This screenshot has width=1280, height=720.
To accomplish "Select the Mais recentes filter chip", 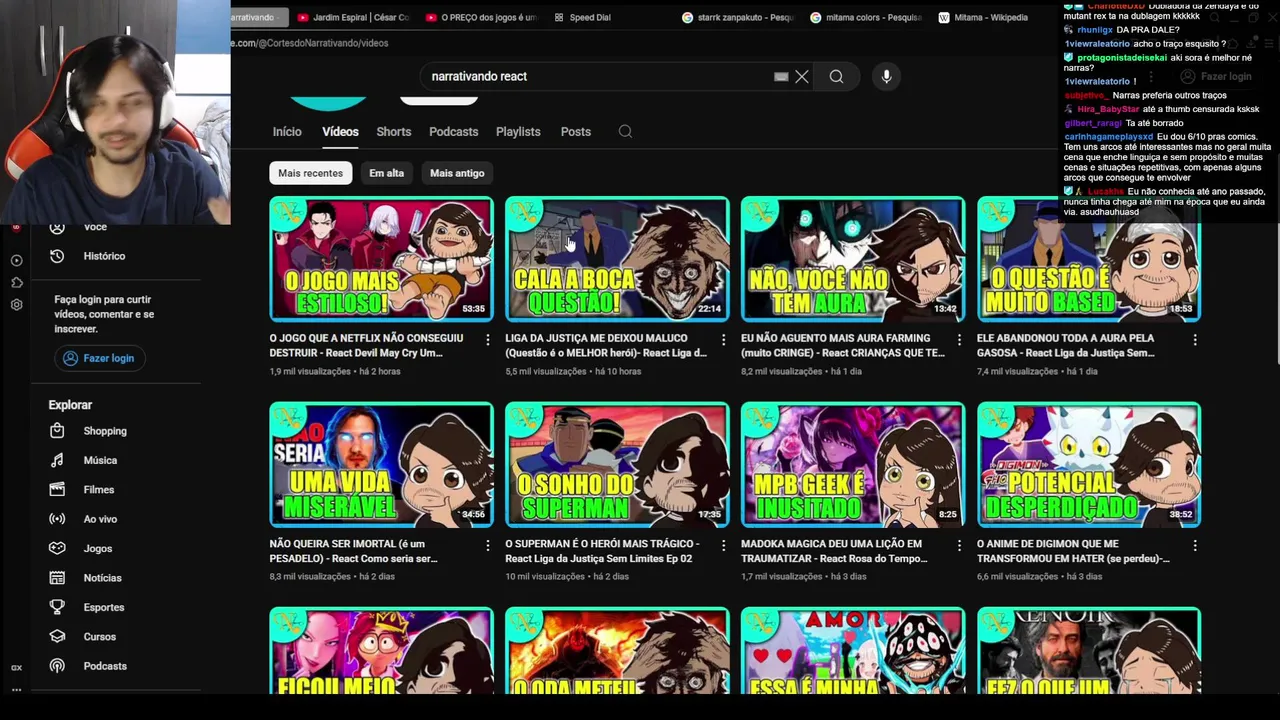I will [310, 173].
